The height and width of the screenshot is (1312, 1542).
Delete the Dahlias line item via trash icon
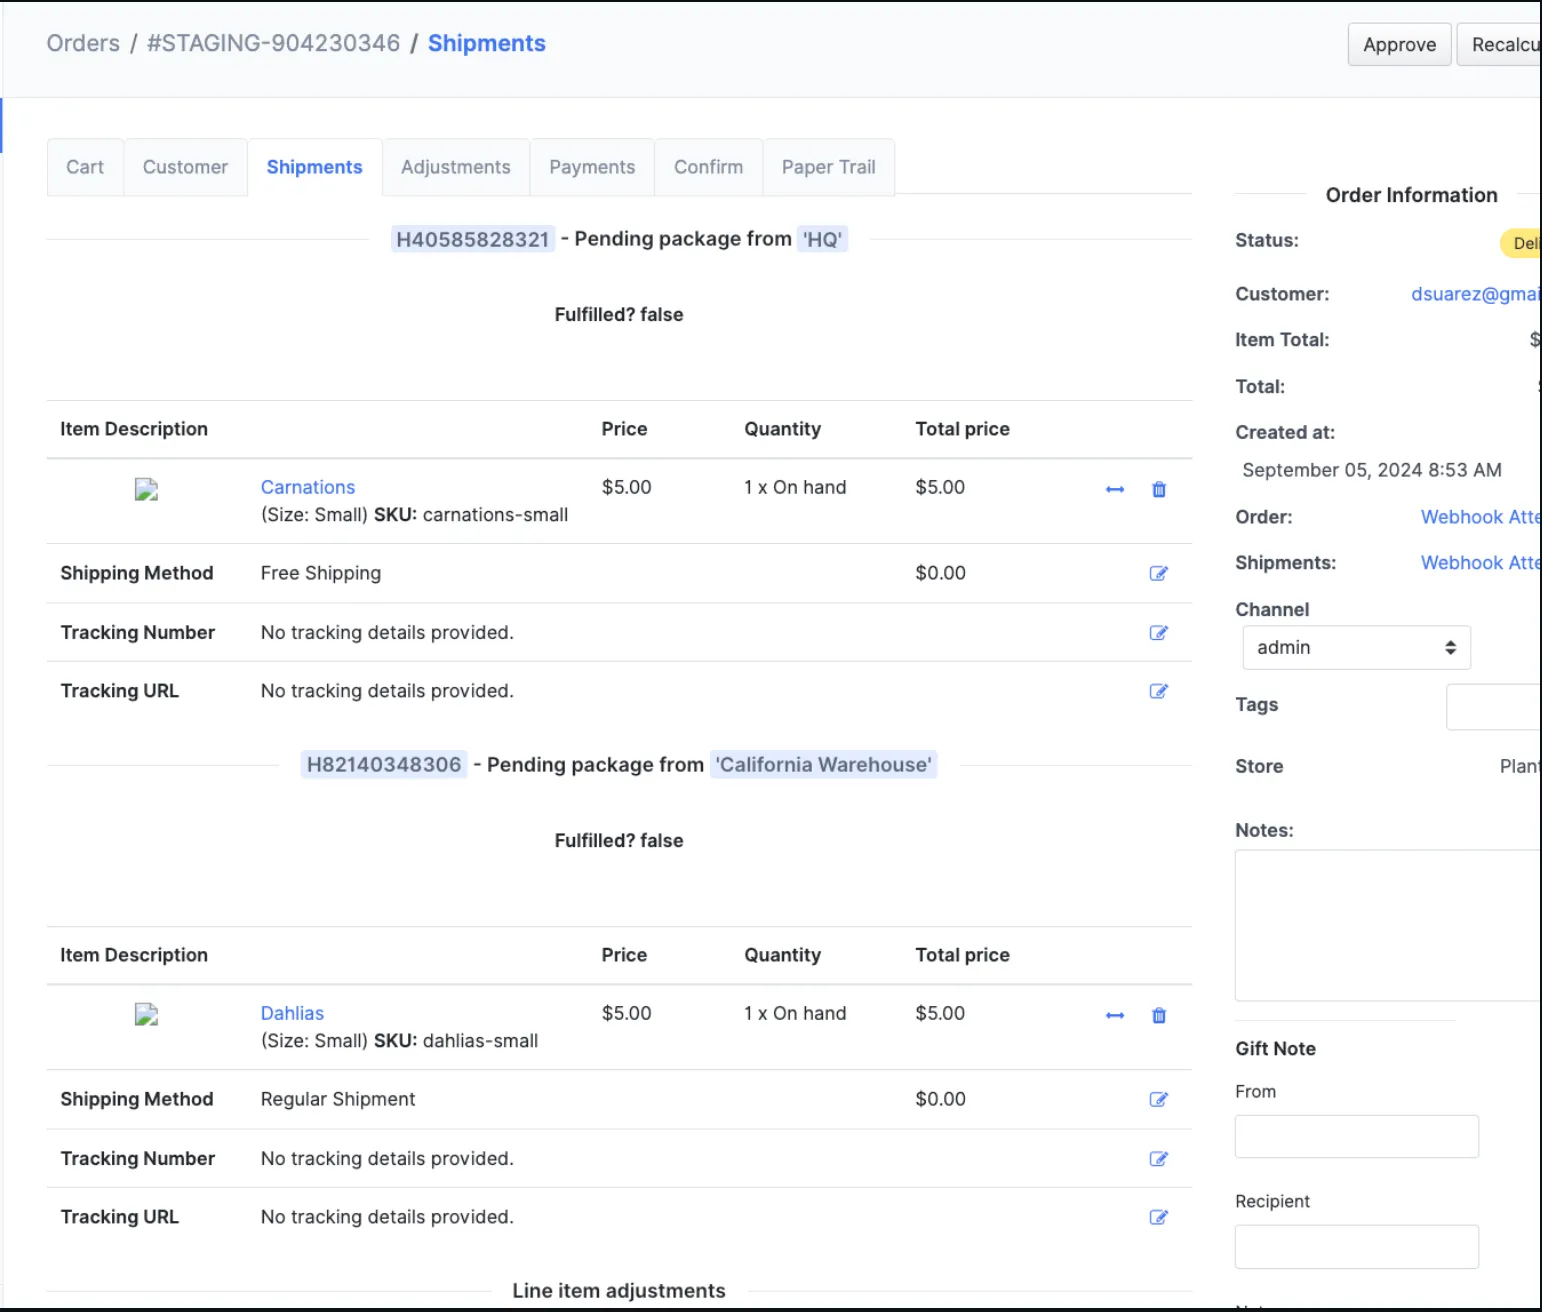[1159, 1015]
